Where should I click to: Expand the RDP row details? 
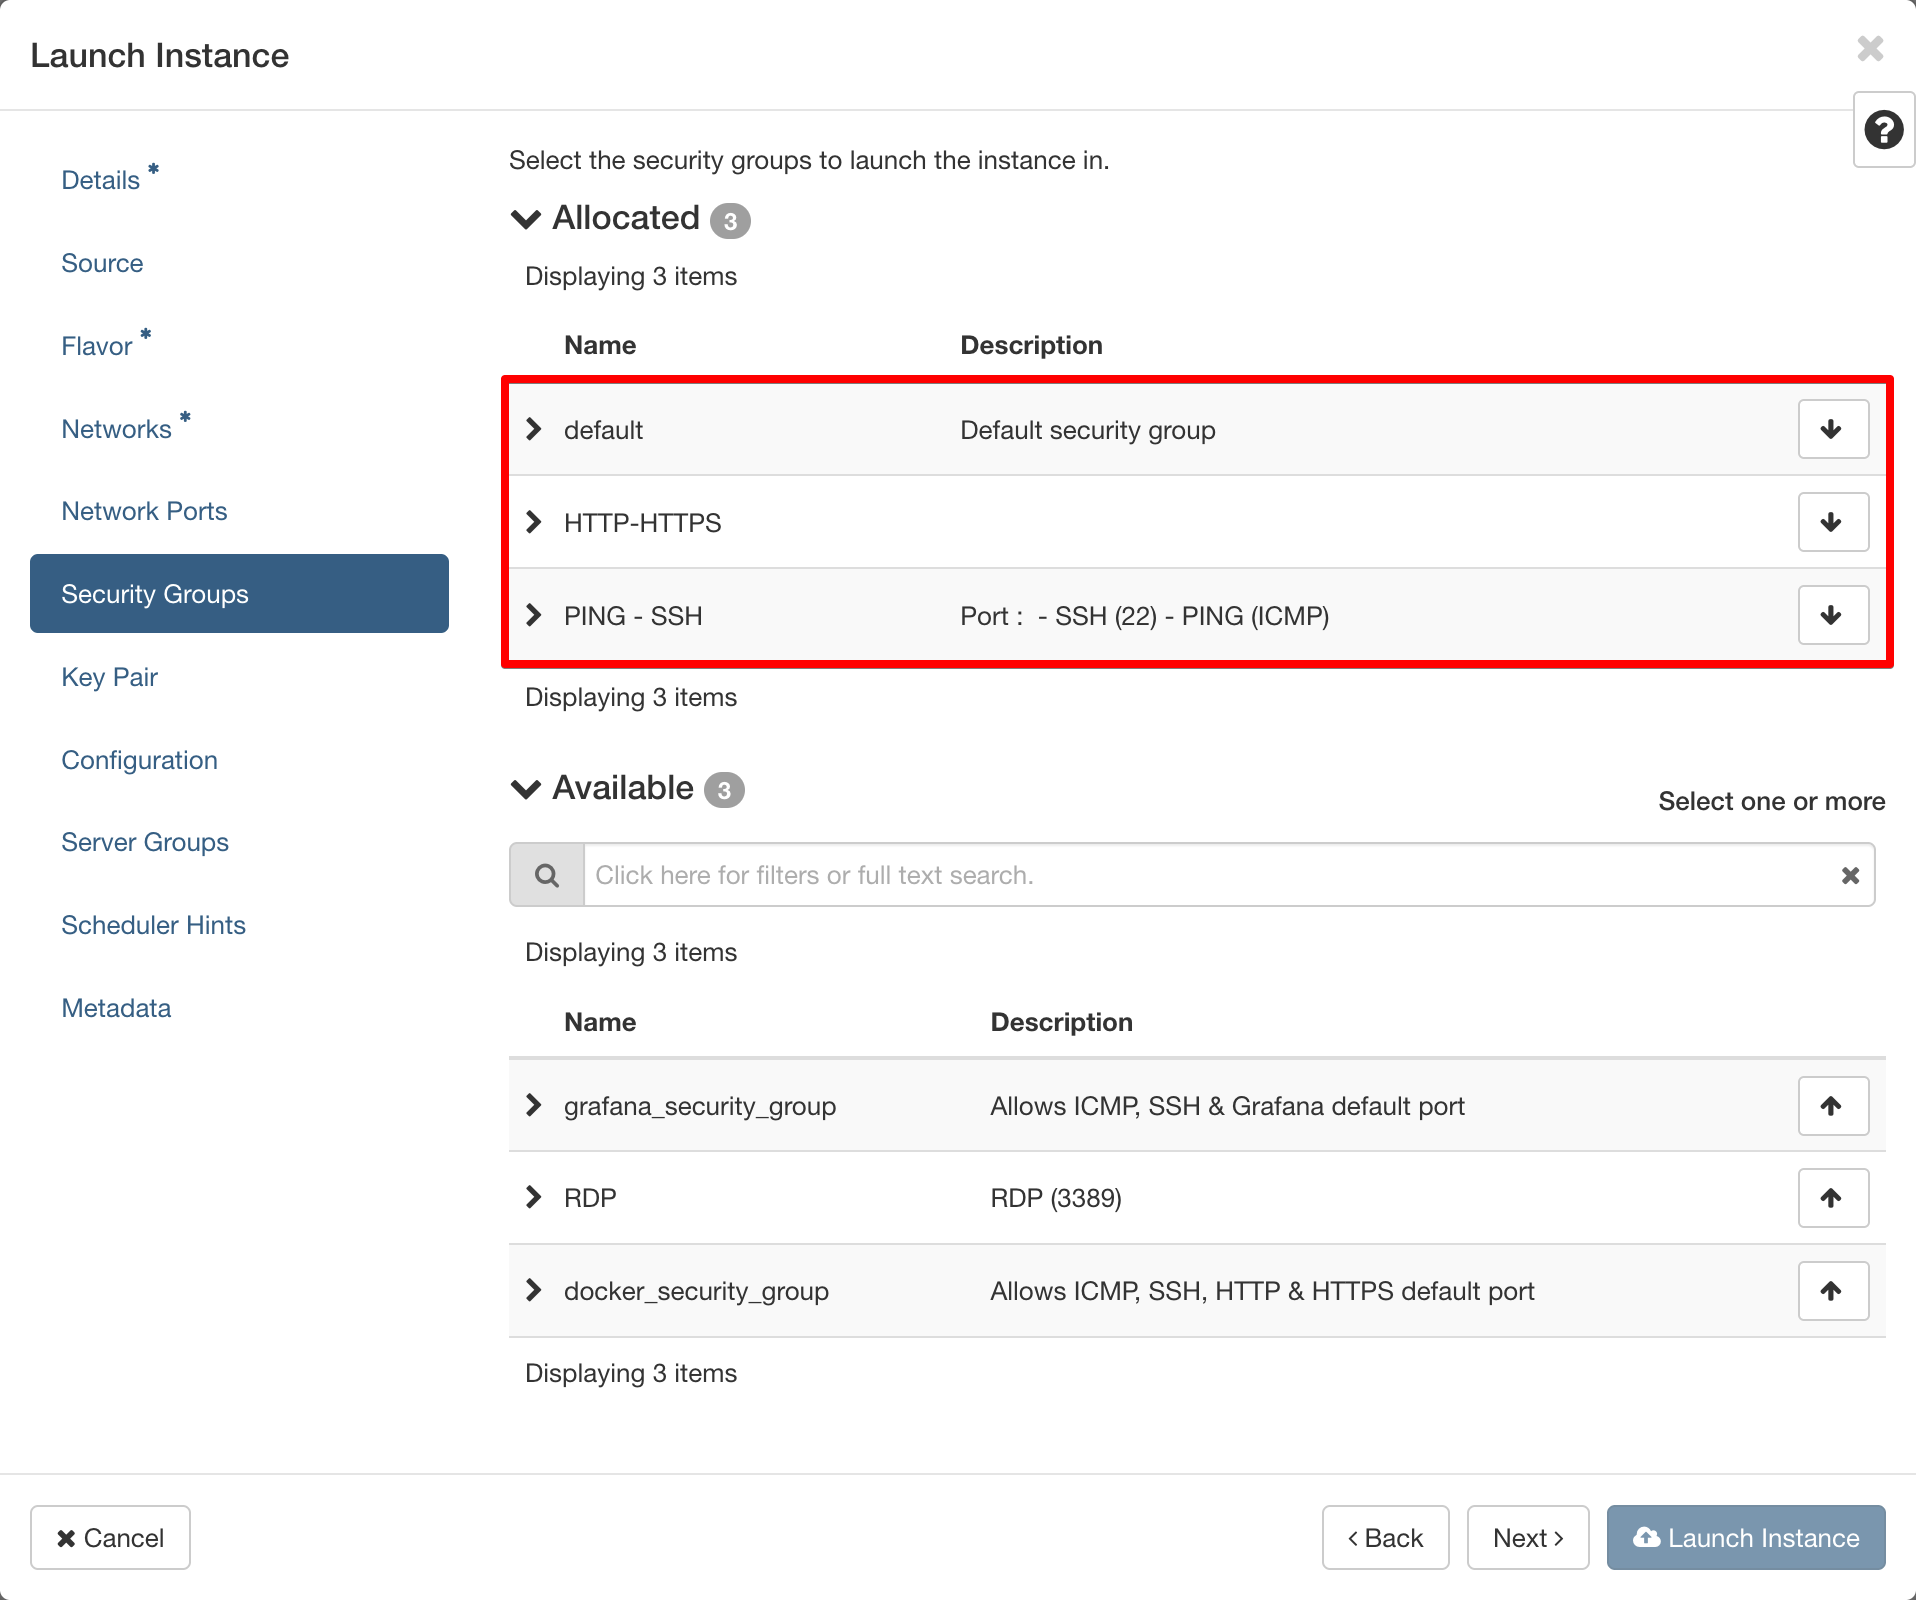pos(534,1197)
